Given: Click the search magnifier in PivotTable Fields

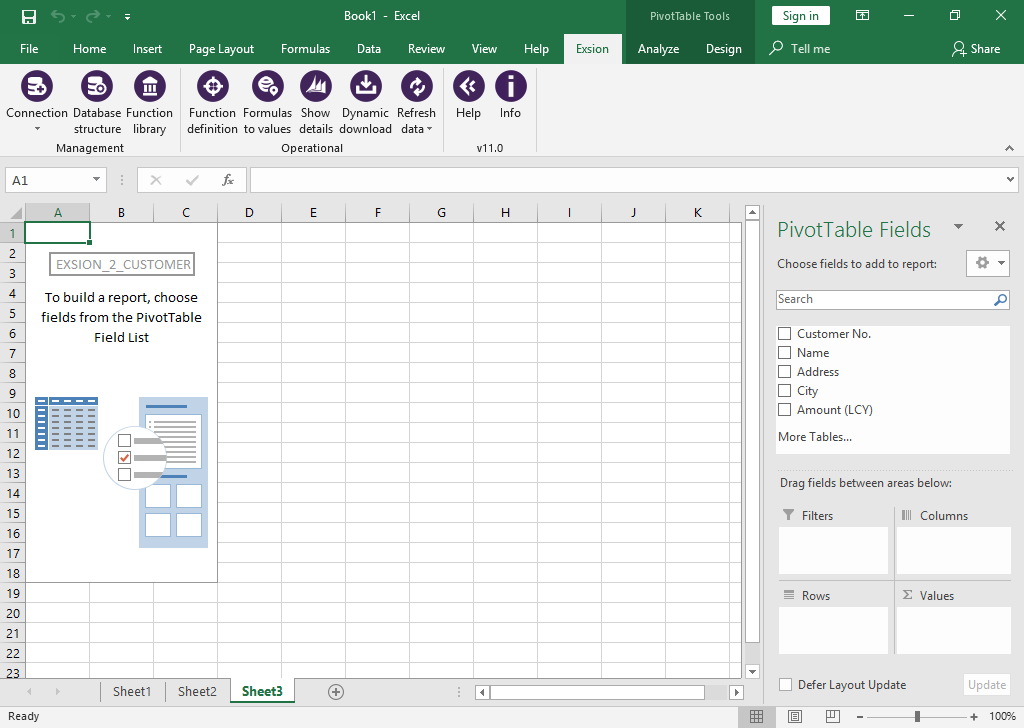Looking at the screenshot, I should click(1000, 300).
